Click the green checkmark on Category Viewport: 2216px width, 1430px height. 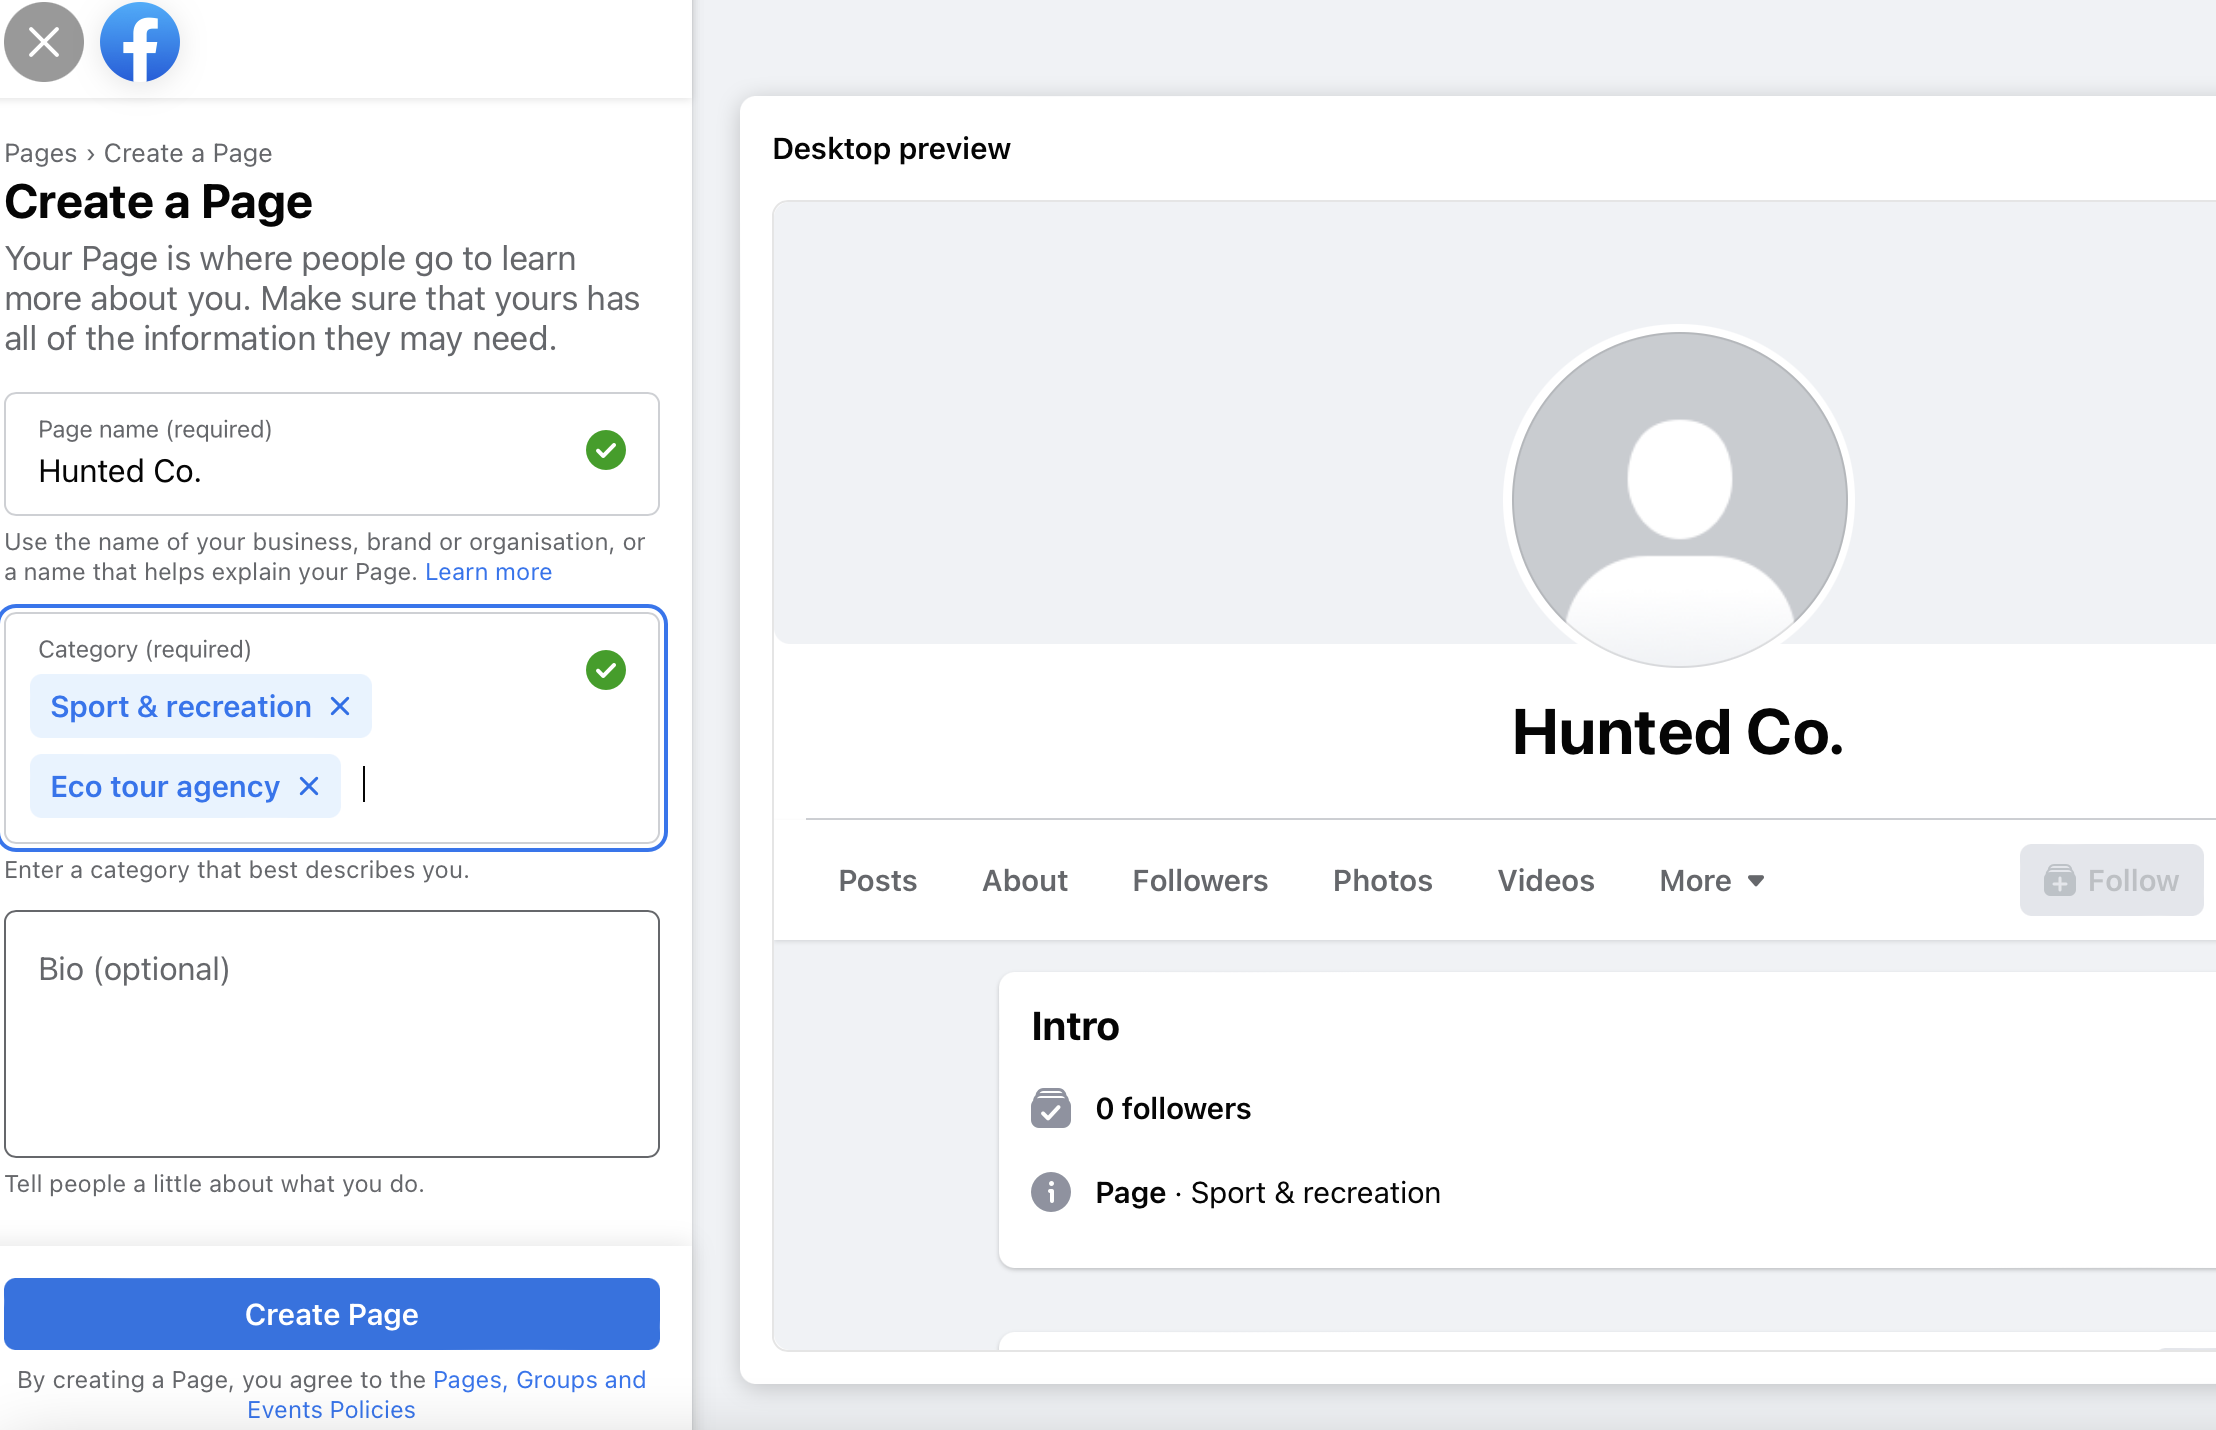coord(606,670)
